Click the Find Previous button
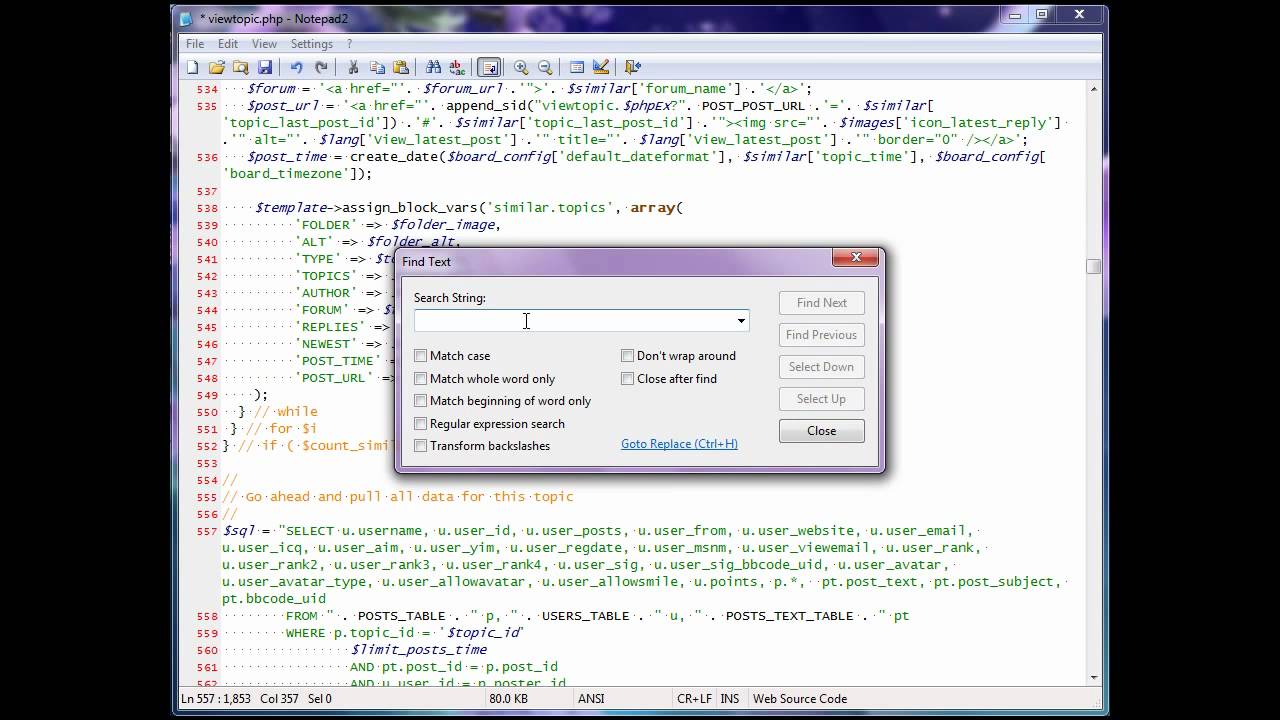This screenshot has width=1280, height=720. coord(822,335)
